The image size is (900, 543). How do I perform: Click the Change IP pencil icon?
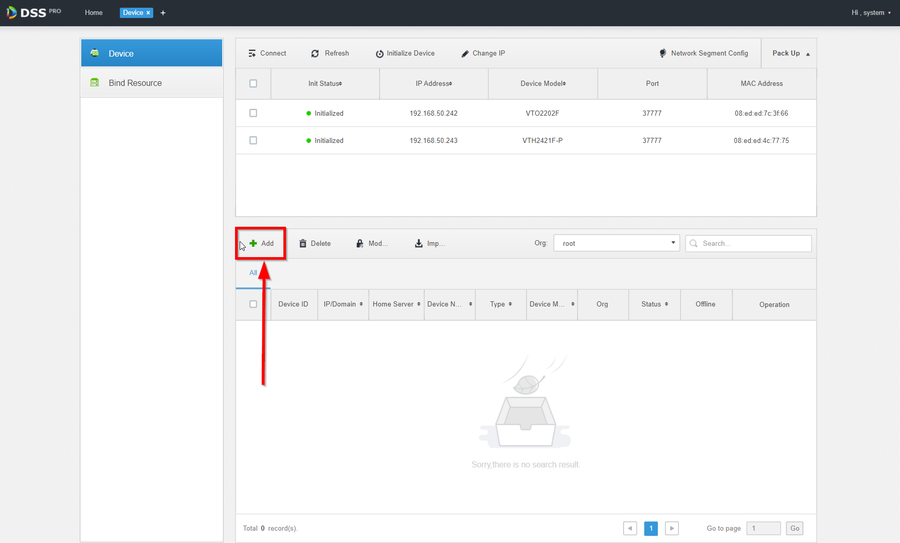click(465, 54)
